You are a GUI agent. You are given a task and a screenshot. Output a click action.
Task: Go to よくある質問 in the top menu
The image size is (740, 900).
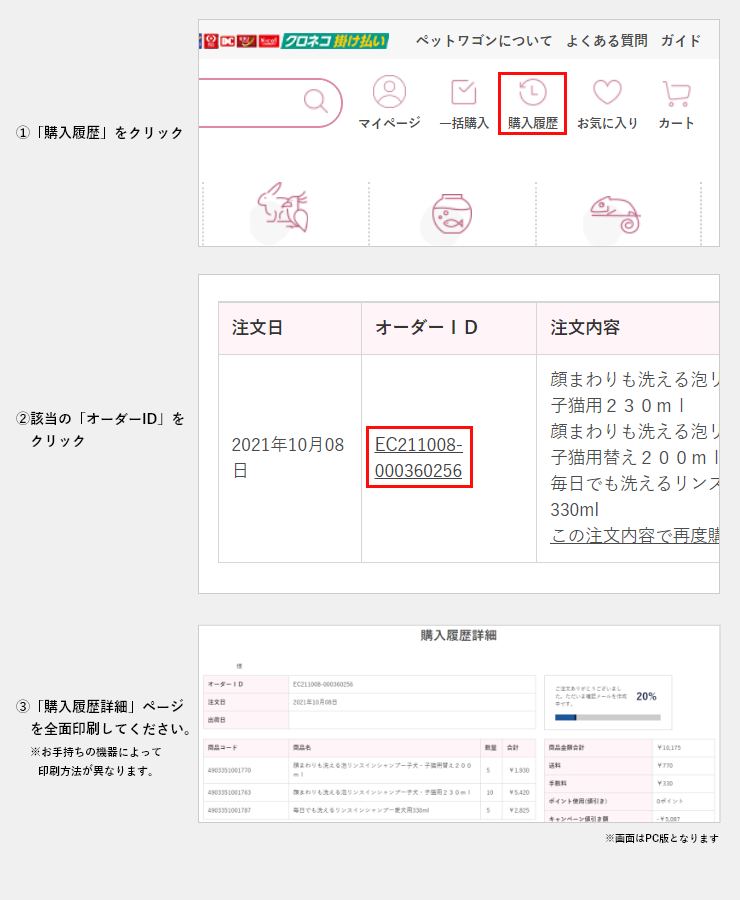click(x=606, y=41)
